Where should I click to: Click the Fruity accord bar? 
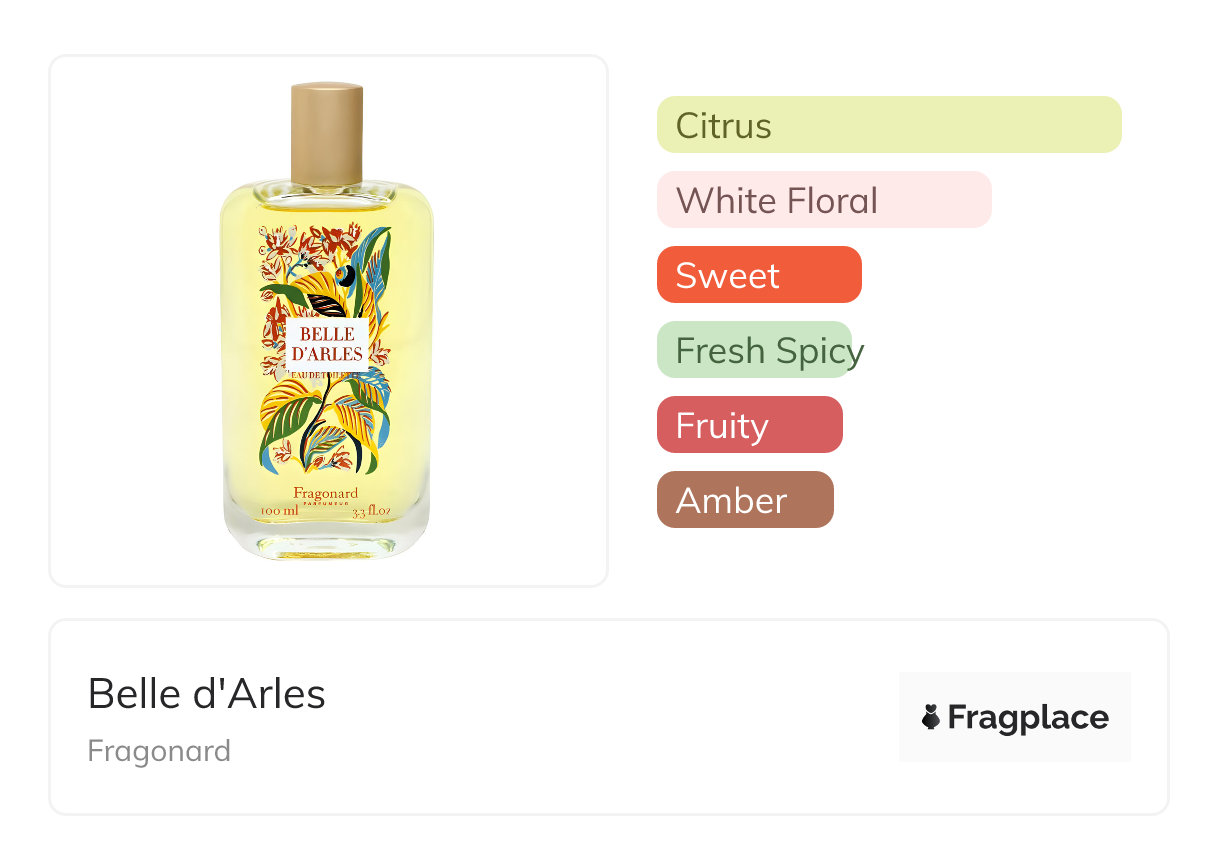click(x=749, y=425)
